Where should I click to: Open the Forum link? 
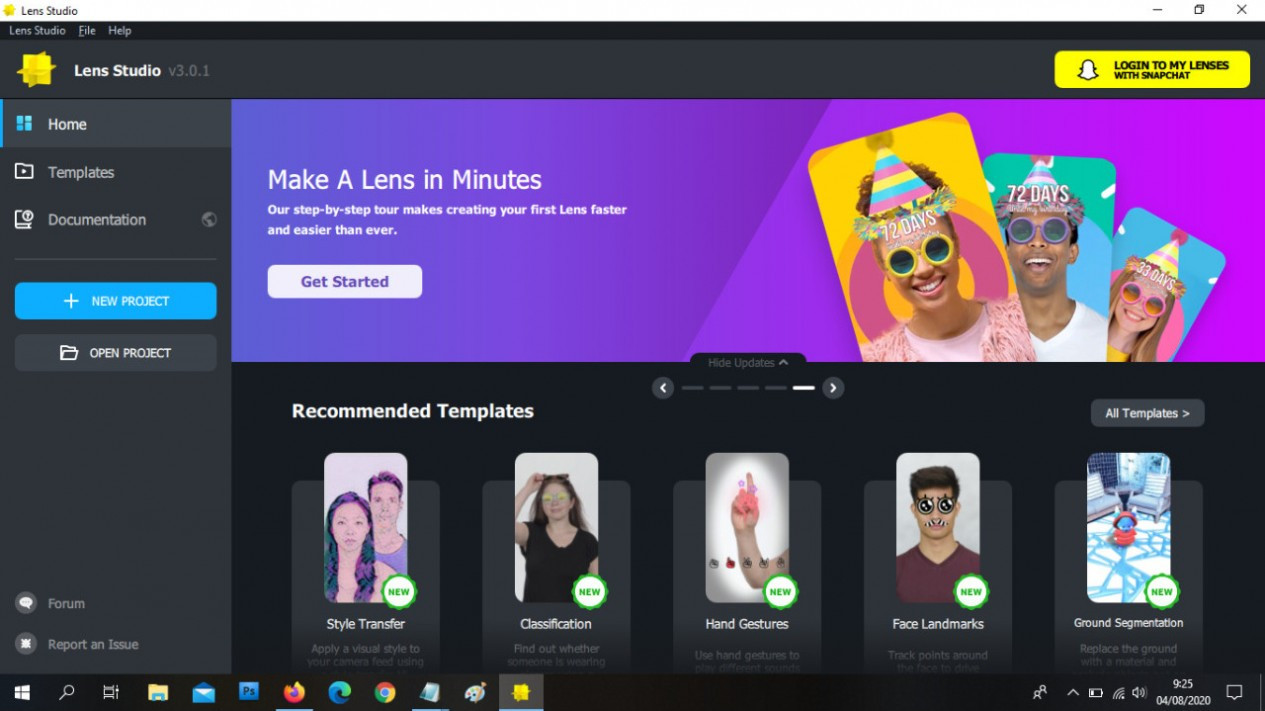point(66,603)
